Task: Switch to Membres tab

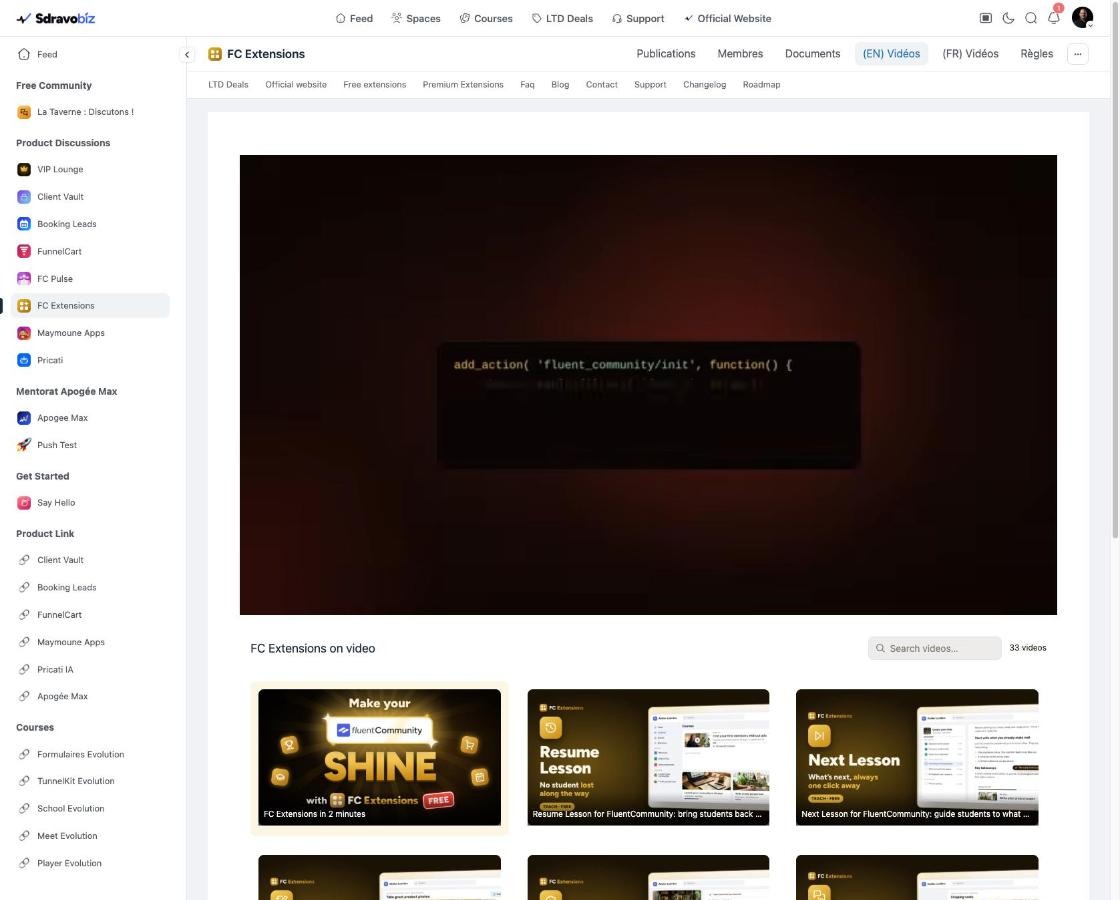Action: tap(740, 54)
